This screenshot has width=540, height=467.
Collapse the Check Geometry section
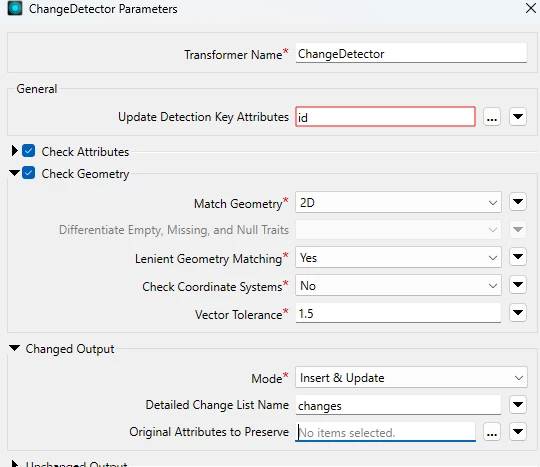click(x=14, y=173)
